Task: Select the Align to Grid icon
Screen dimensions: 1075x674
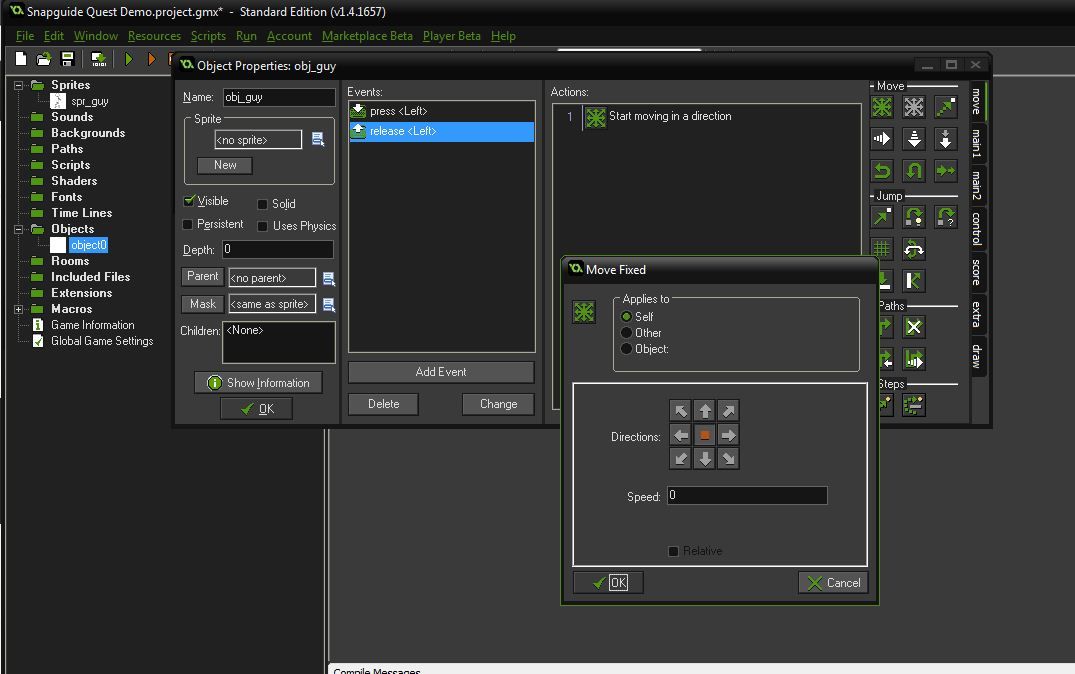Action: click(882, 249)
